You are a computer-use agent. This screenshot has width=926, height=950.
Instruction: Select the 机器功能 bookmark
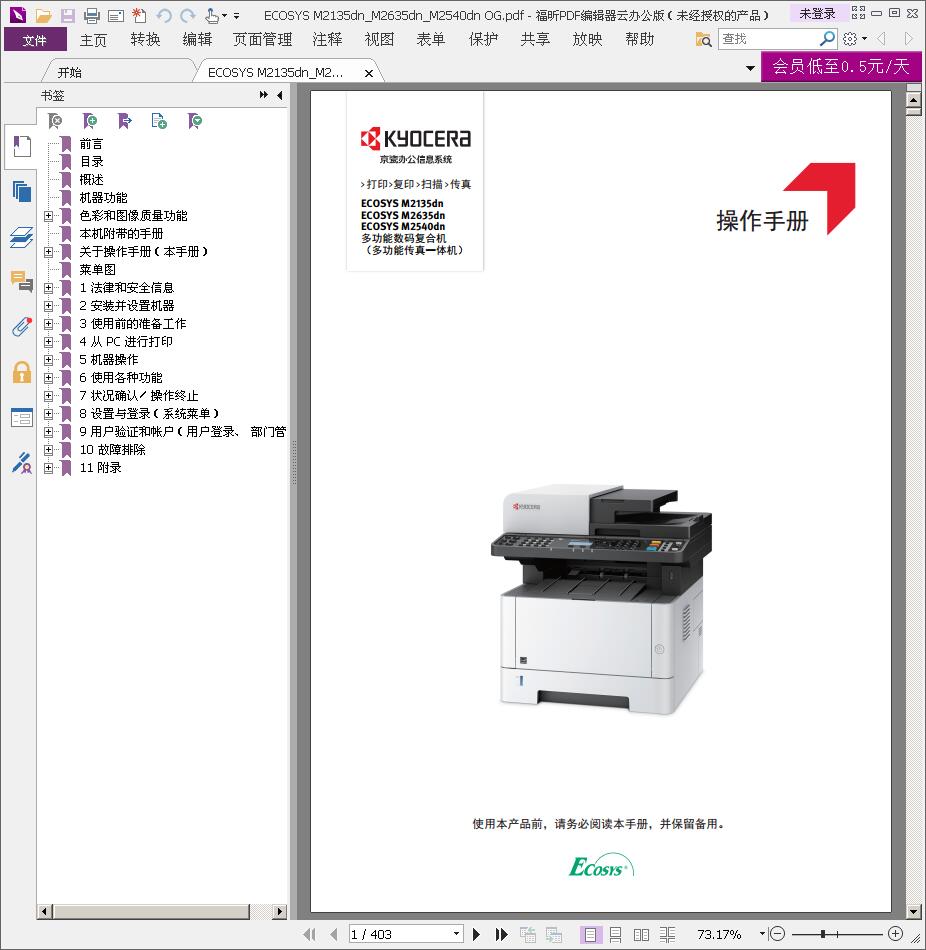(104, 198)
